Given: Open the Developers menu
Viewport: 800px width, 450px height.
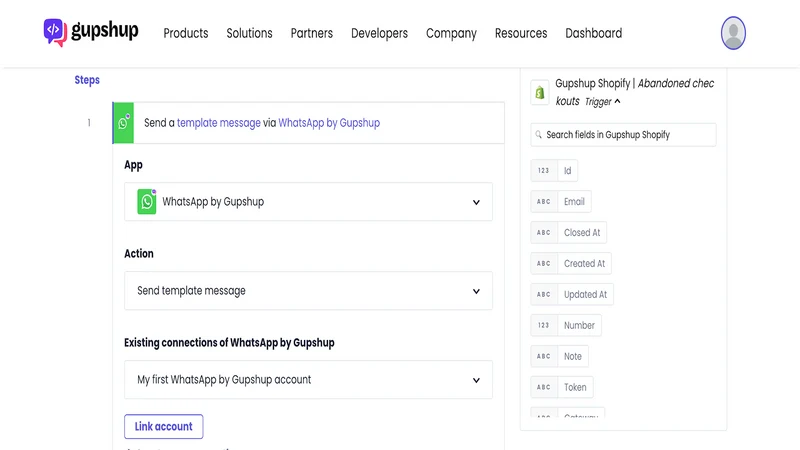Looking at the screenshot, I should (x=380, y=33).
